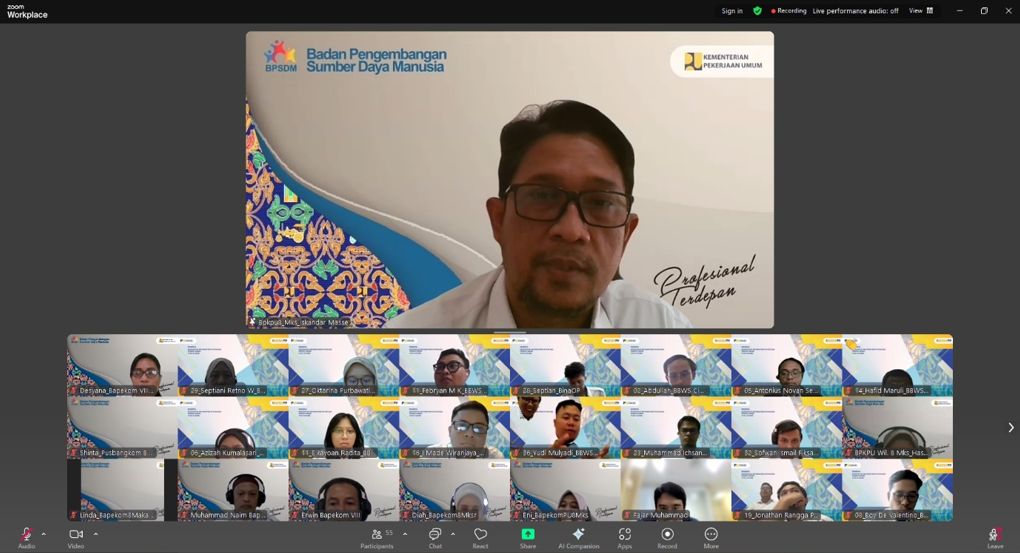Select Erwin Bapekom VIII video tile
This screenshot has width=1020, height=553.
coord(343,490)
